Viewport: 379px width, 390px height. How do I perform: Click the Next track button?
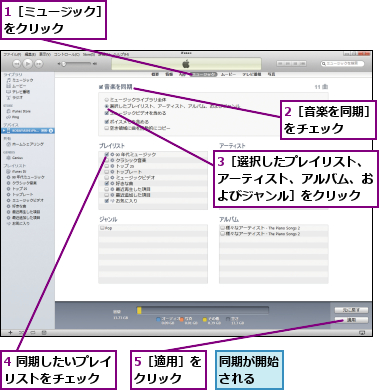(x=39, y=63)
